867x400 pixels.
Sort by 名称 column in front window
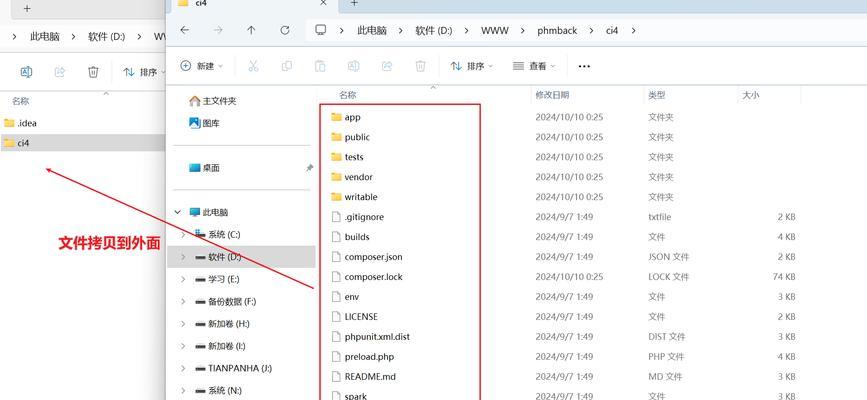(348, 95)
